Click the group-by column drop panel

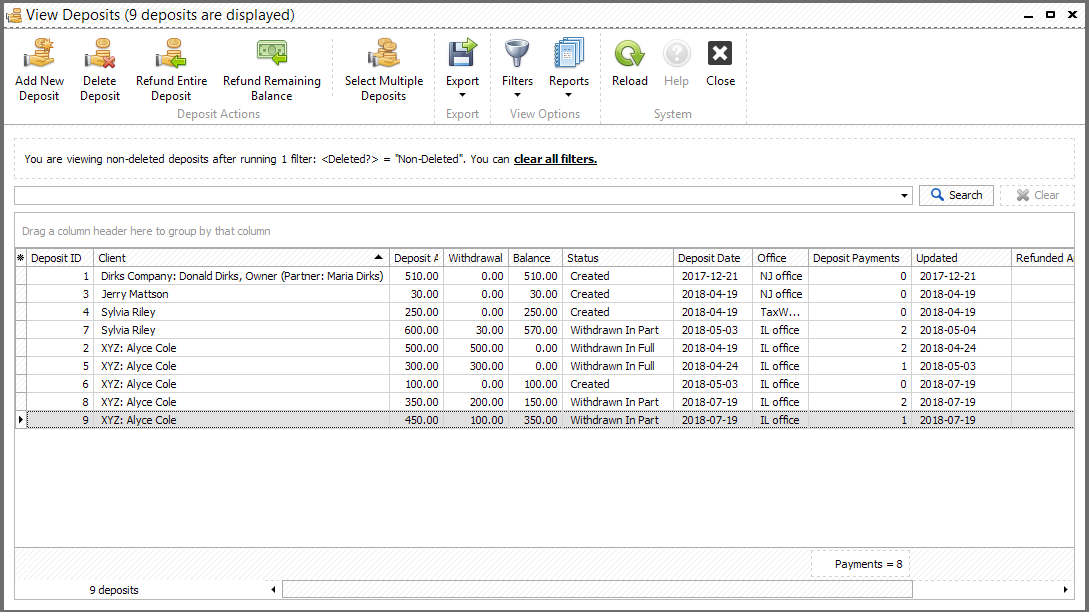pos(544,231)
